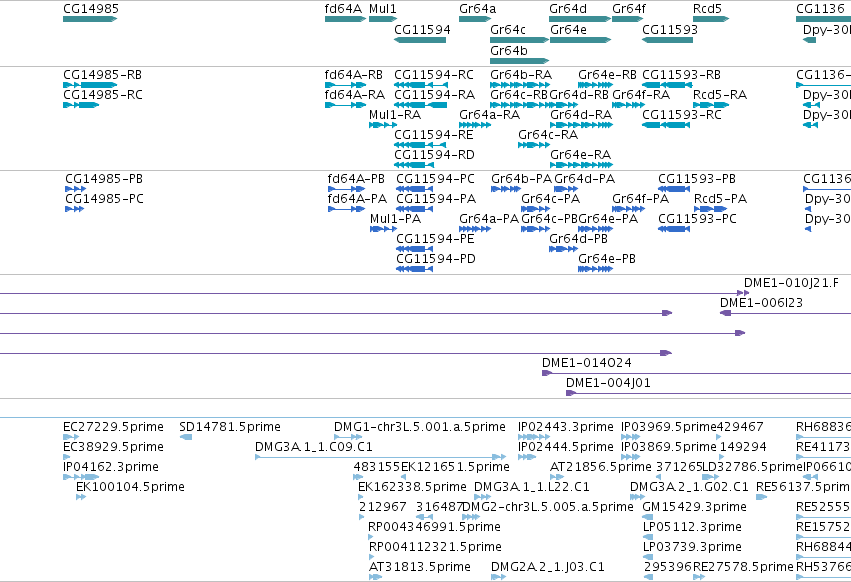Click the Gr64d gene feature

pos(580,19)
